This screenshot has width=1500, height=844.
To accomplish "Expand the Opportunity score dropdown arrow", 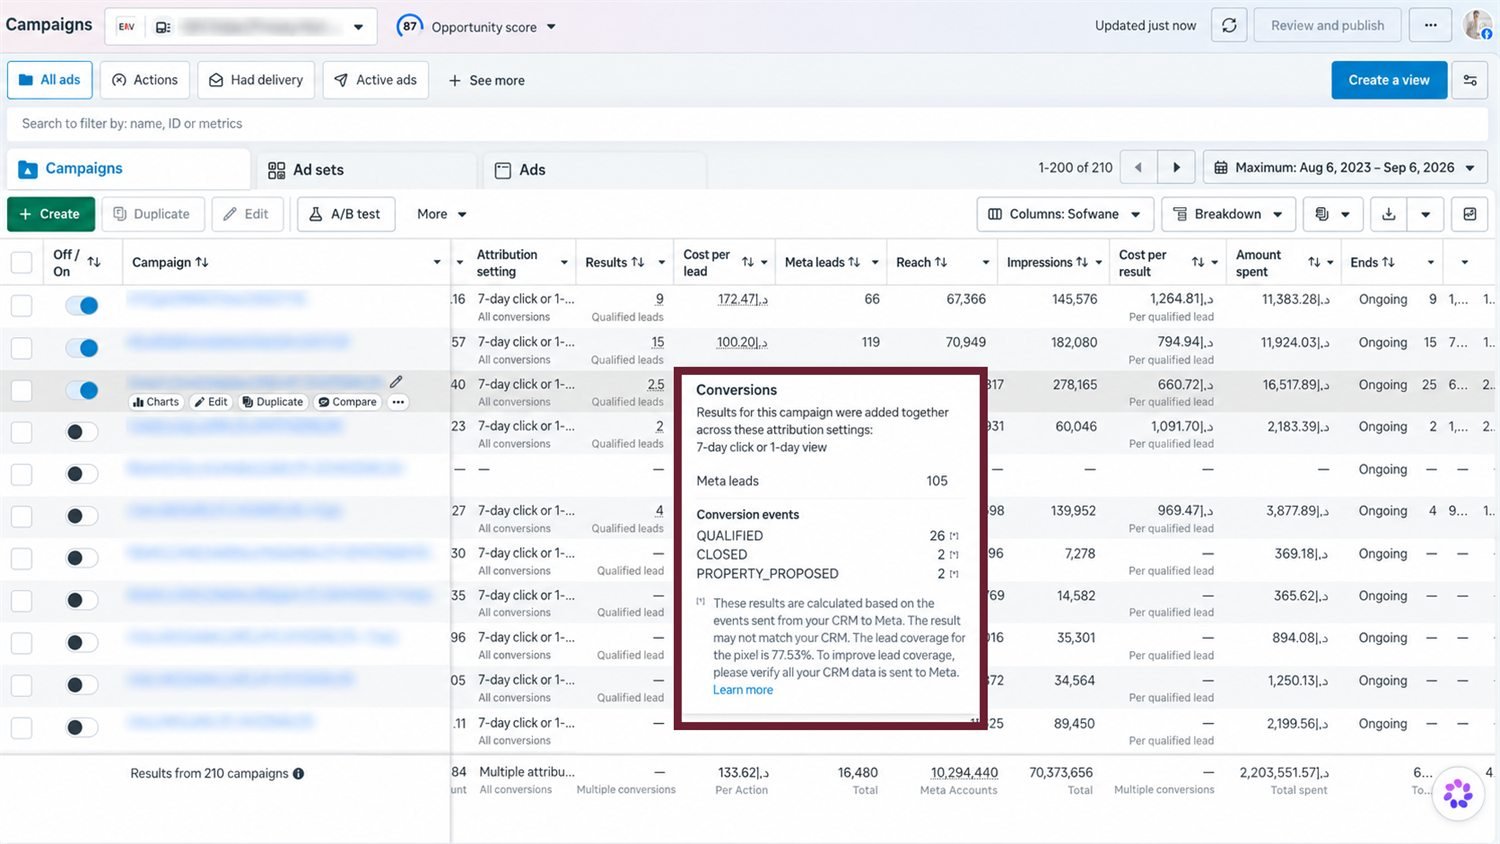I will click(551, 27).
